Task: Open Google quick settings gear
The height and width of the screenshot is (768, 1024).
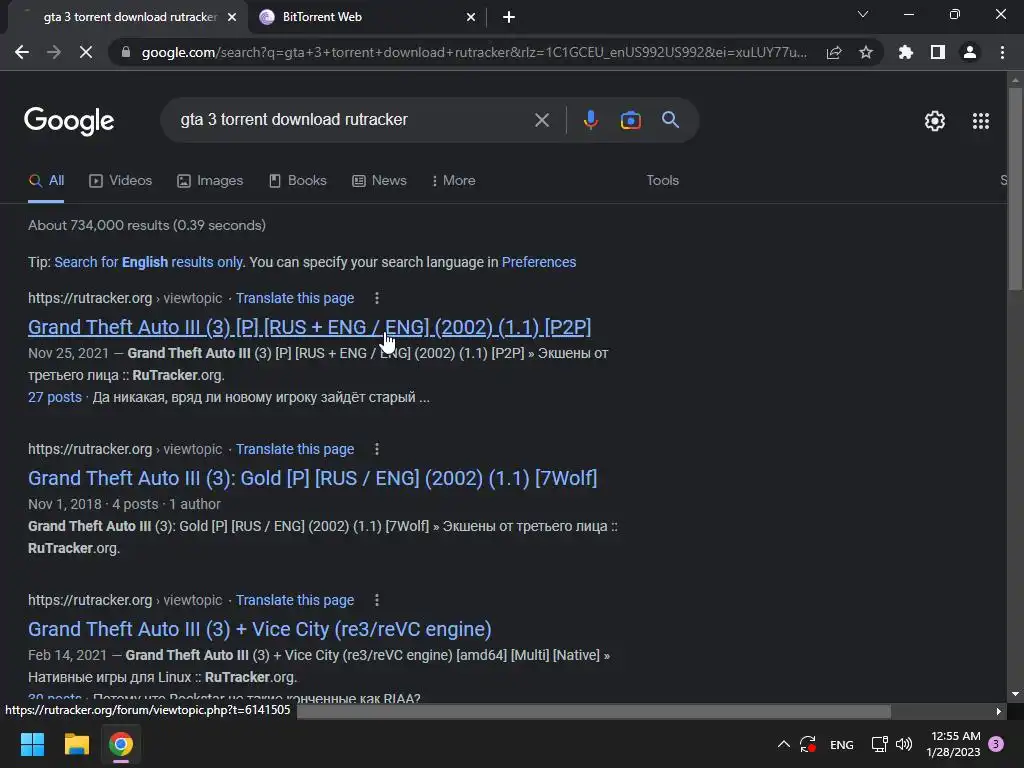Action: [x=935, y=121]
